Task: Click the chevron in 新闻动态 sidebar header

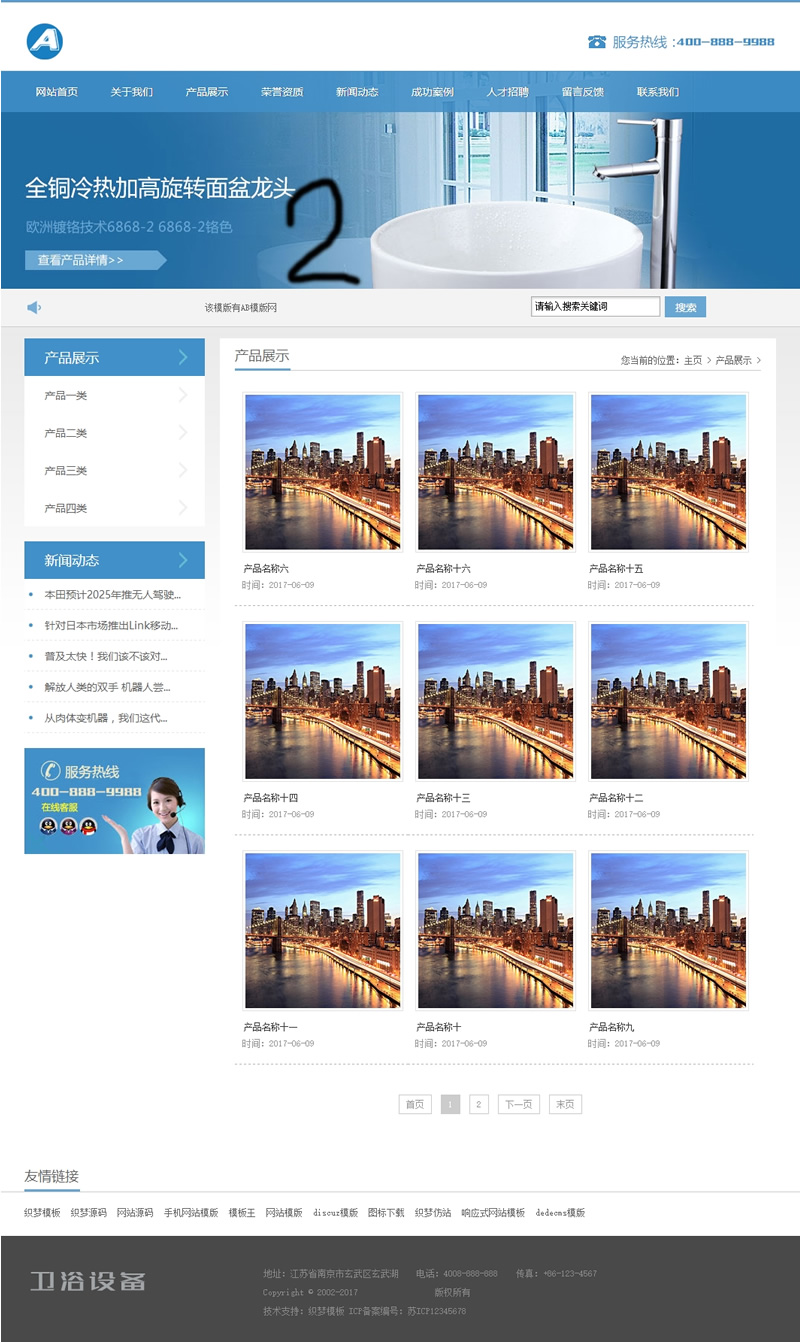Action: pos(183,560)
